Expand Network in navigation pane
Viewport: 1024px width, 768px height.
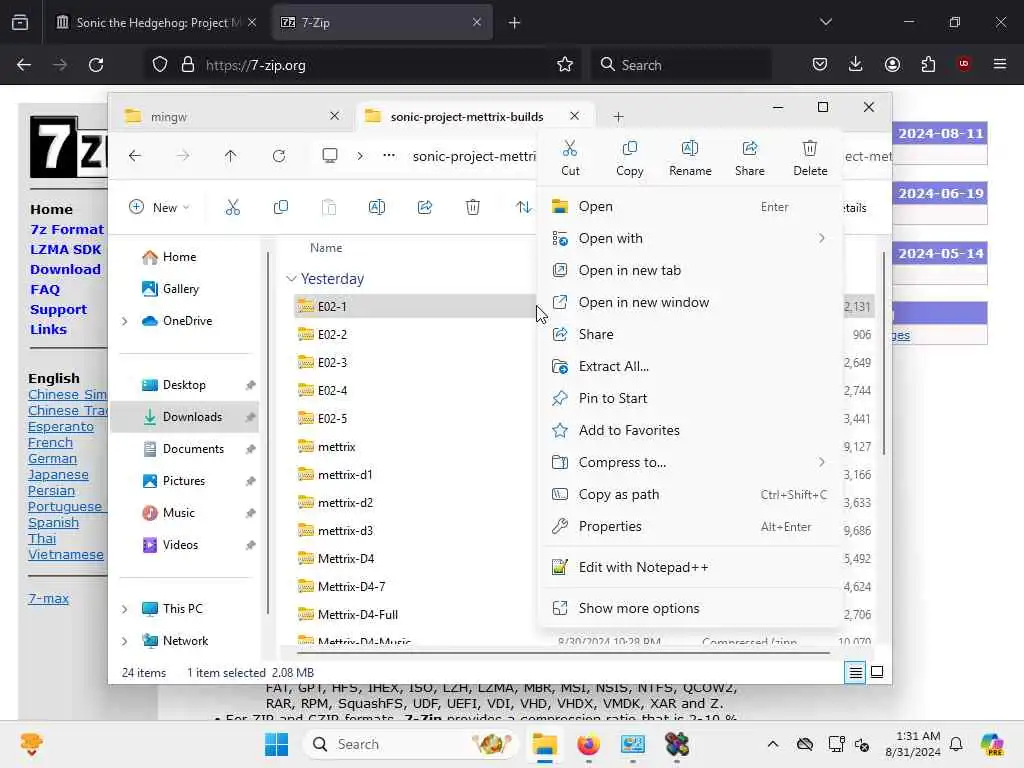pos(124,641)
